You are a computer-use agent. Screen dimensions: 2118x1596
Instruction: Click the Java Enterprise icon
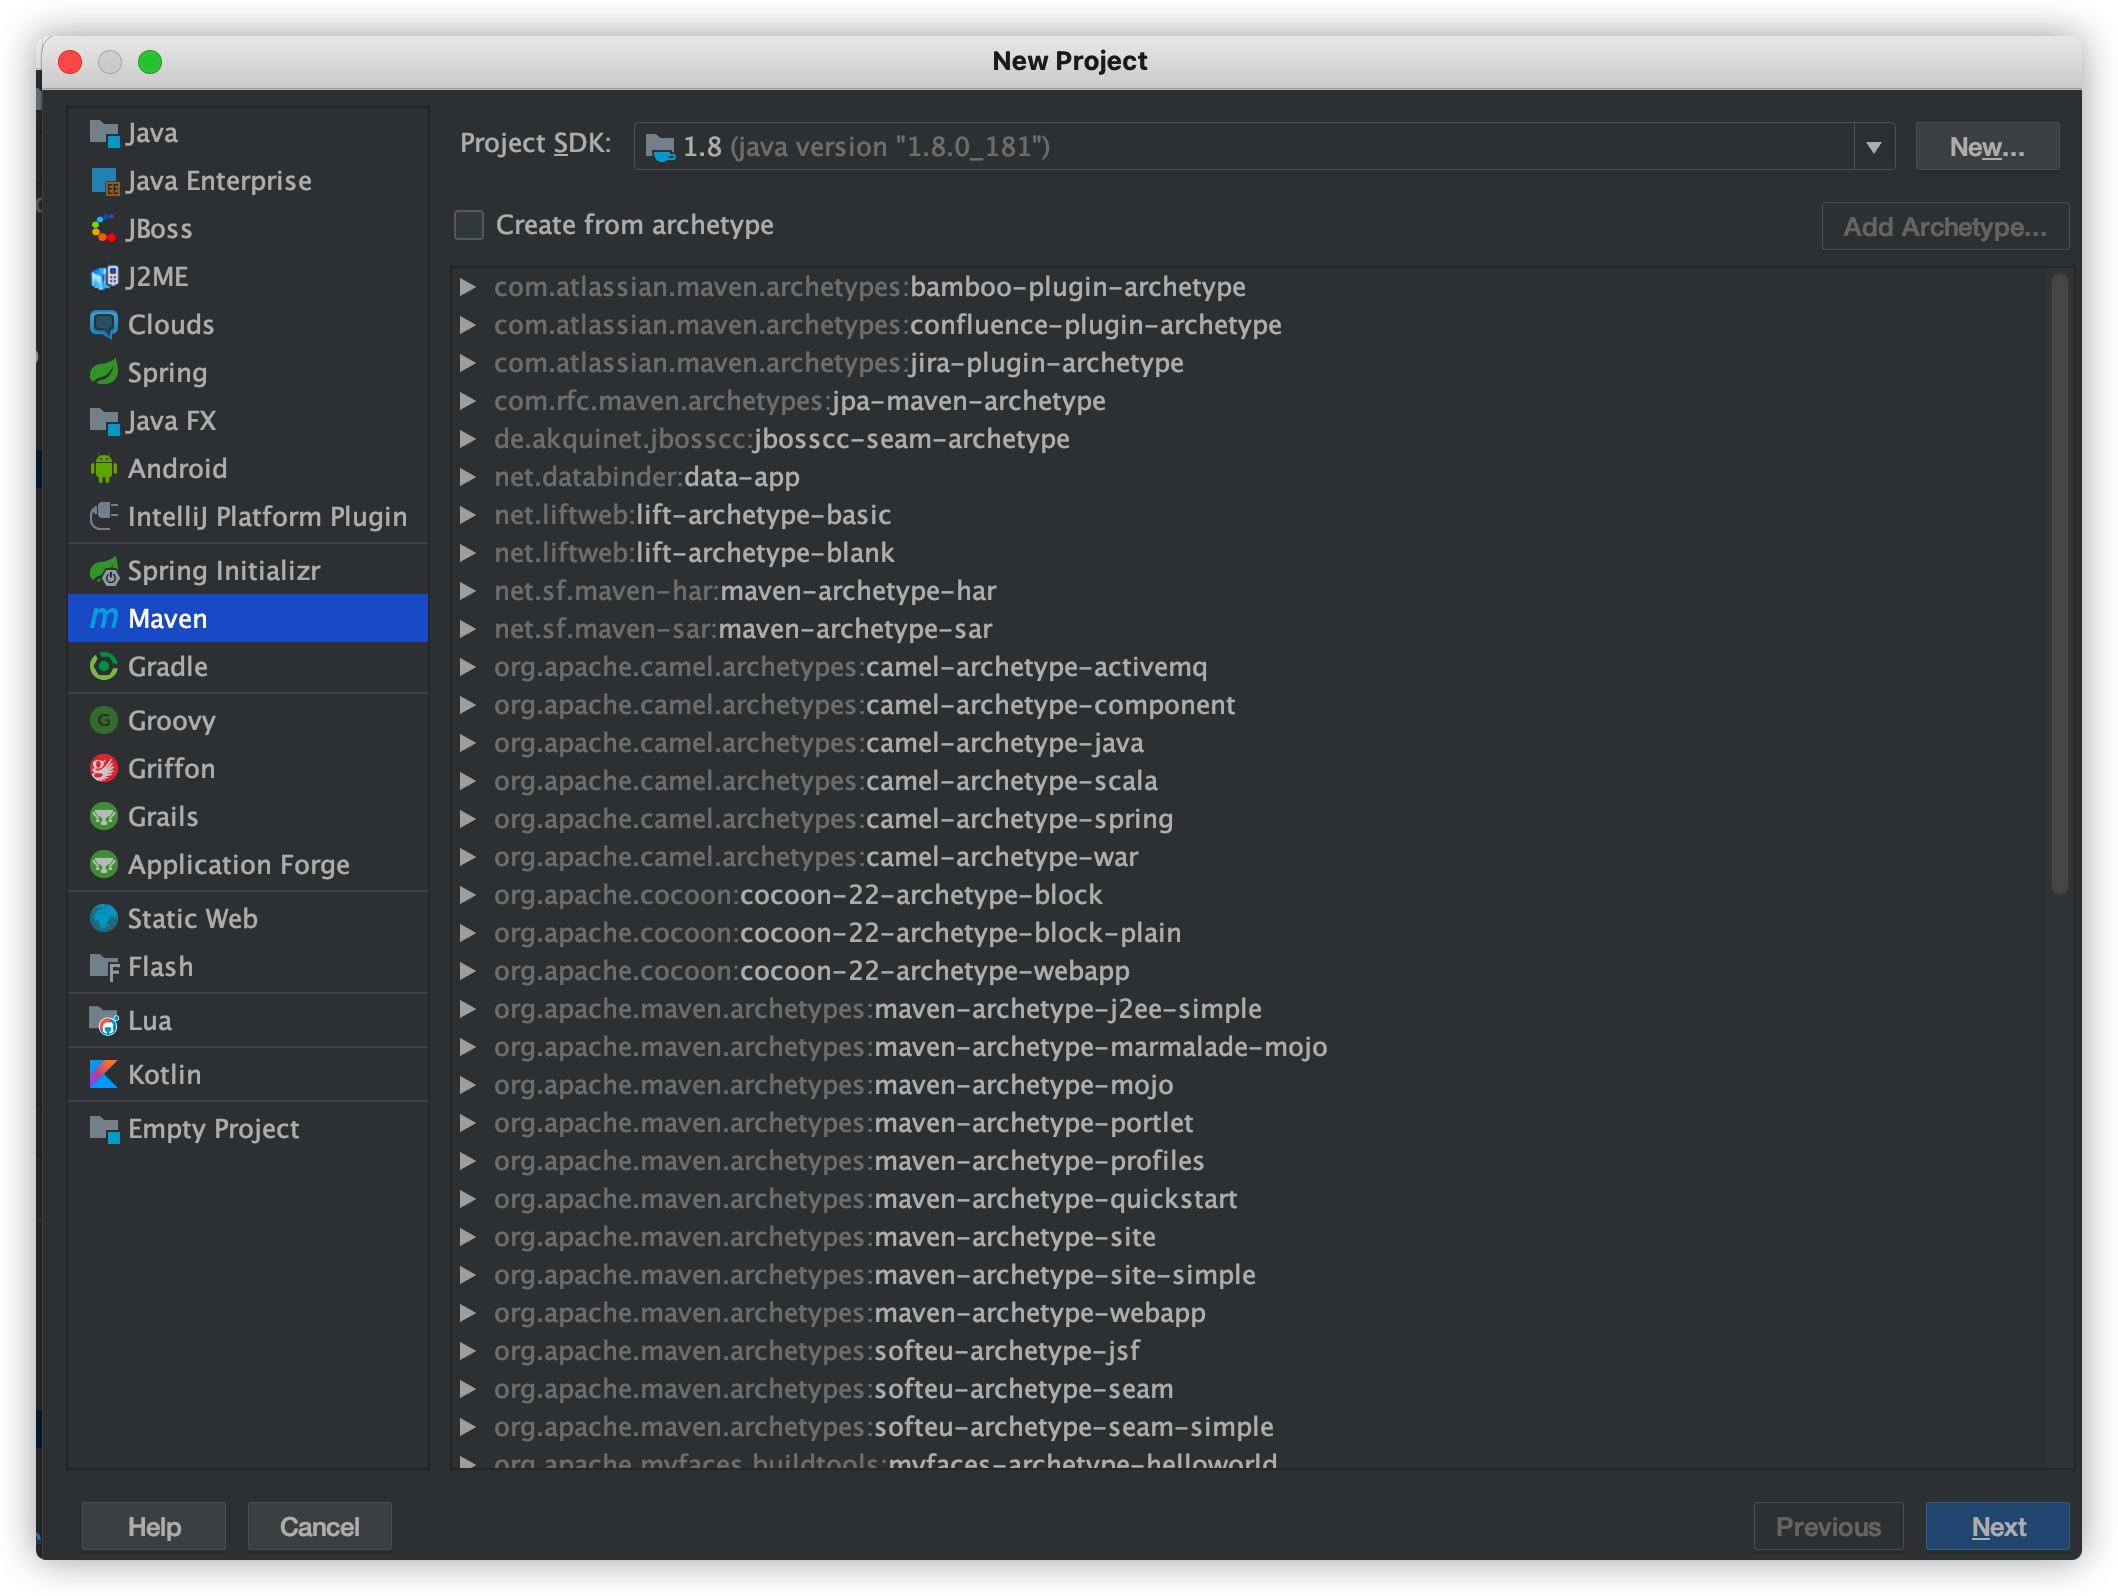(x=104, y=181)
